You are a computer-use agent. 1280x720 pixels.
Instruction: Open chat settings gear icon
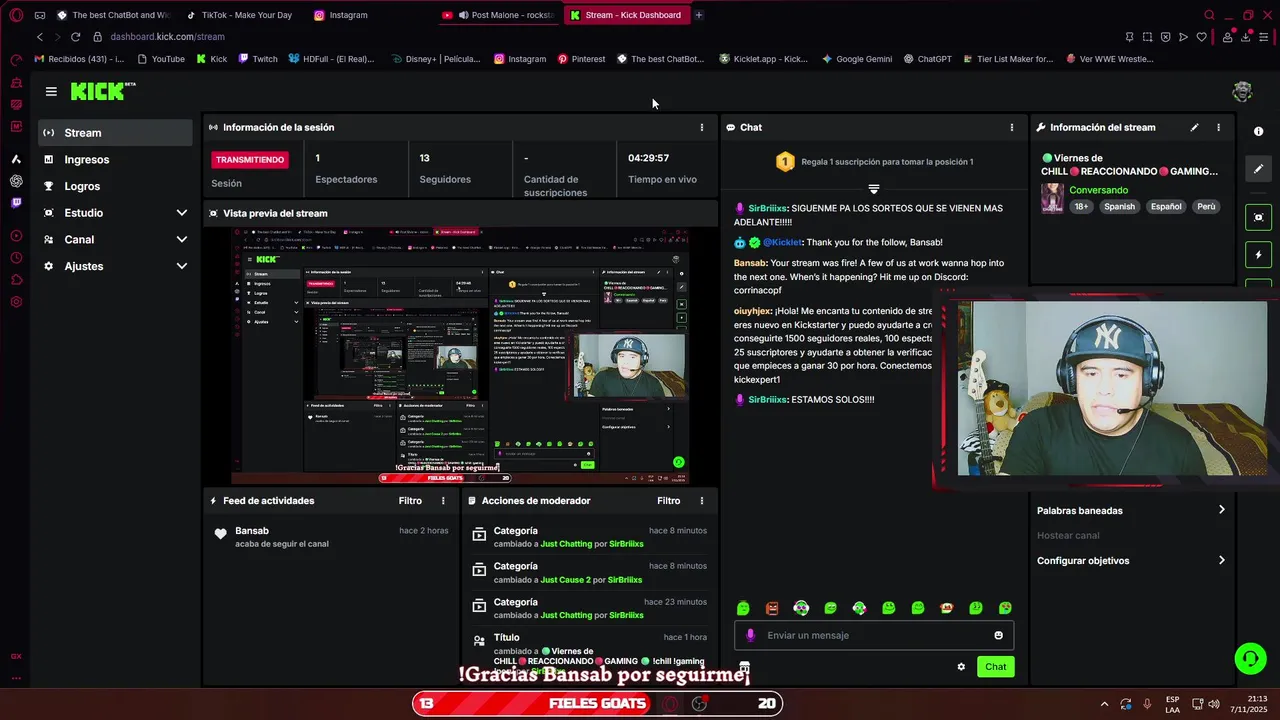point(961,667)
